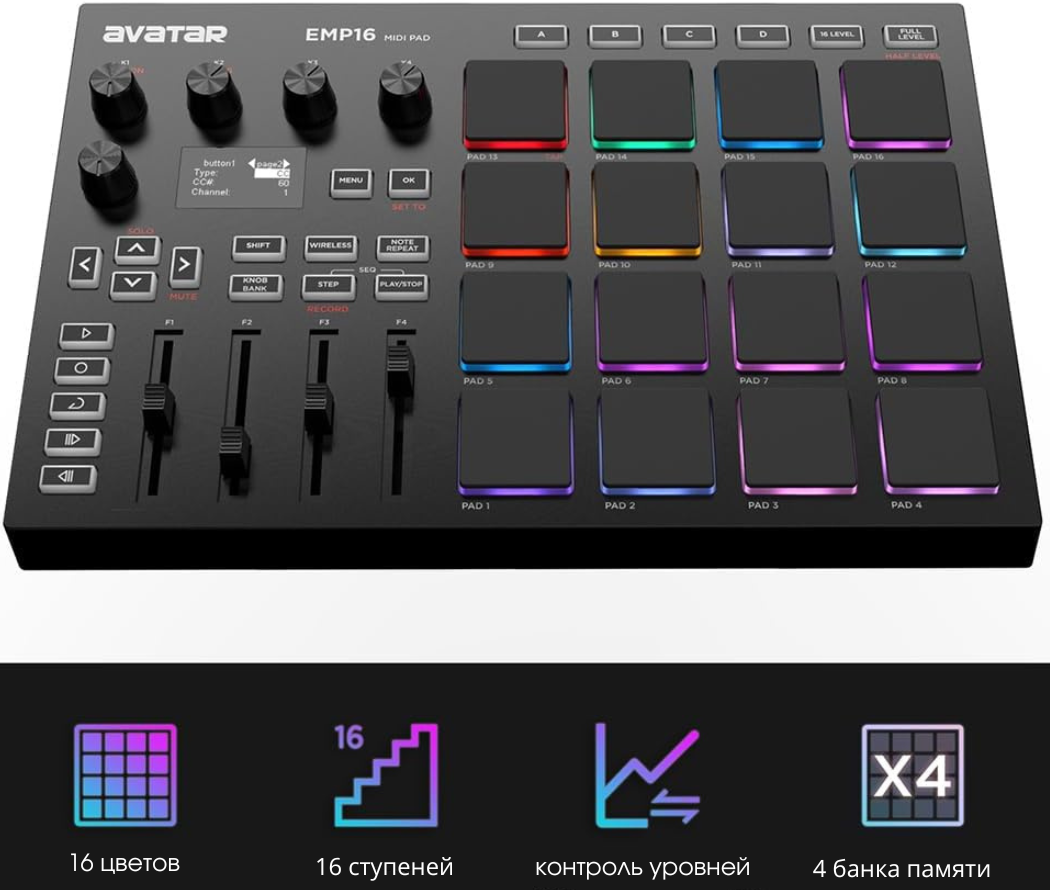1050x890 pixels.
Task: Toggle the FULL LEVEL button
Action: [910, 35]
